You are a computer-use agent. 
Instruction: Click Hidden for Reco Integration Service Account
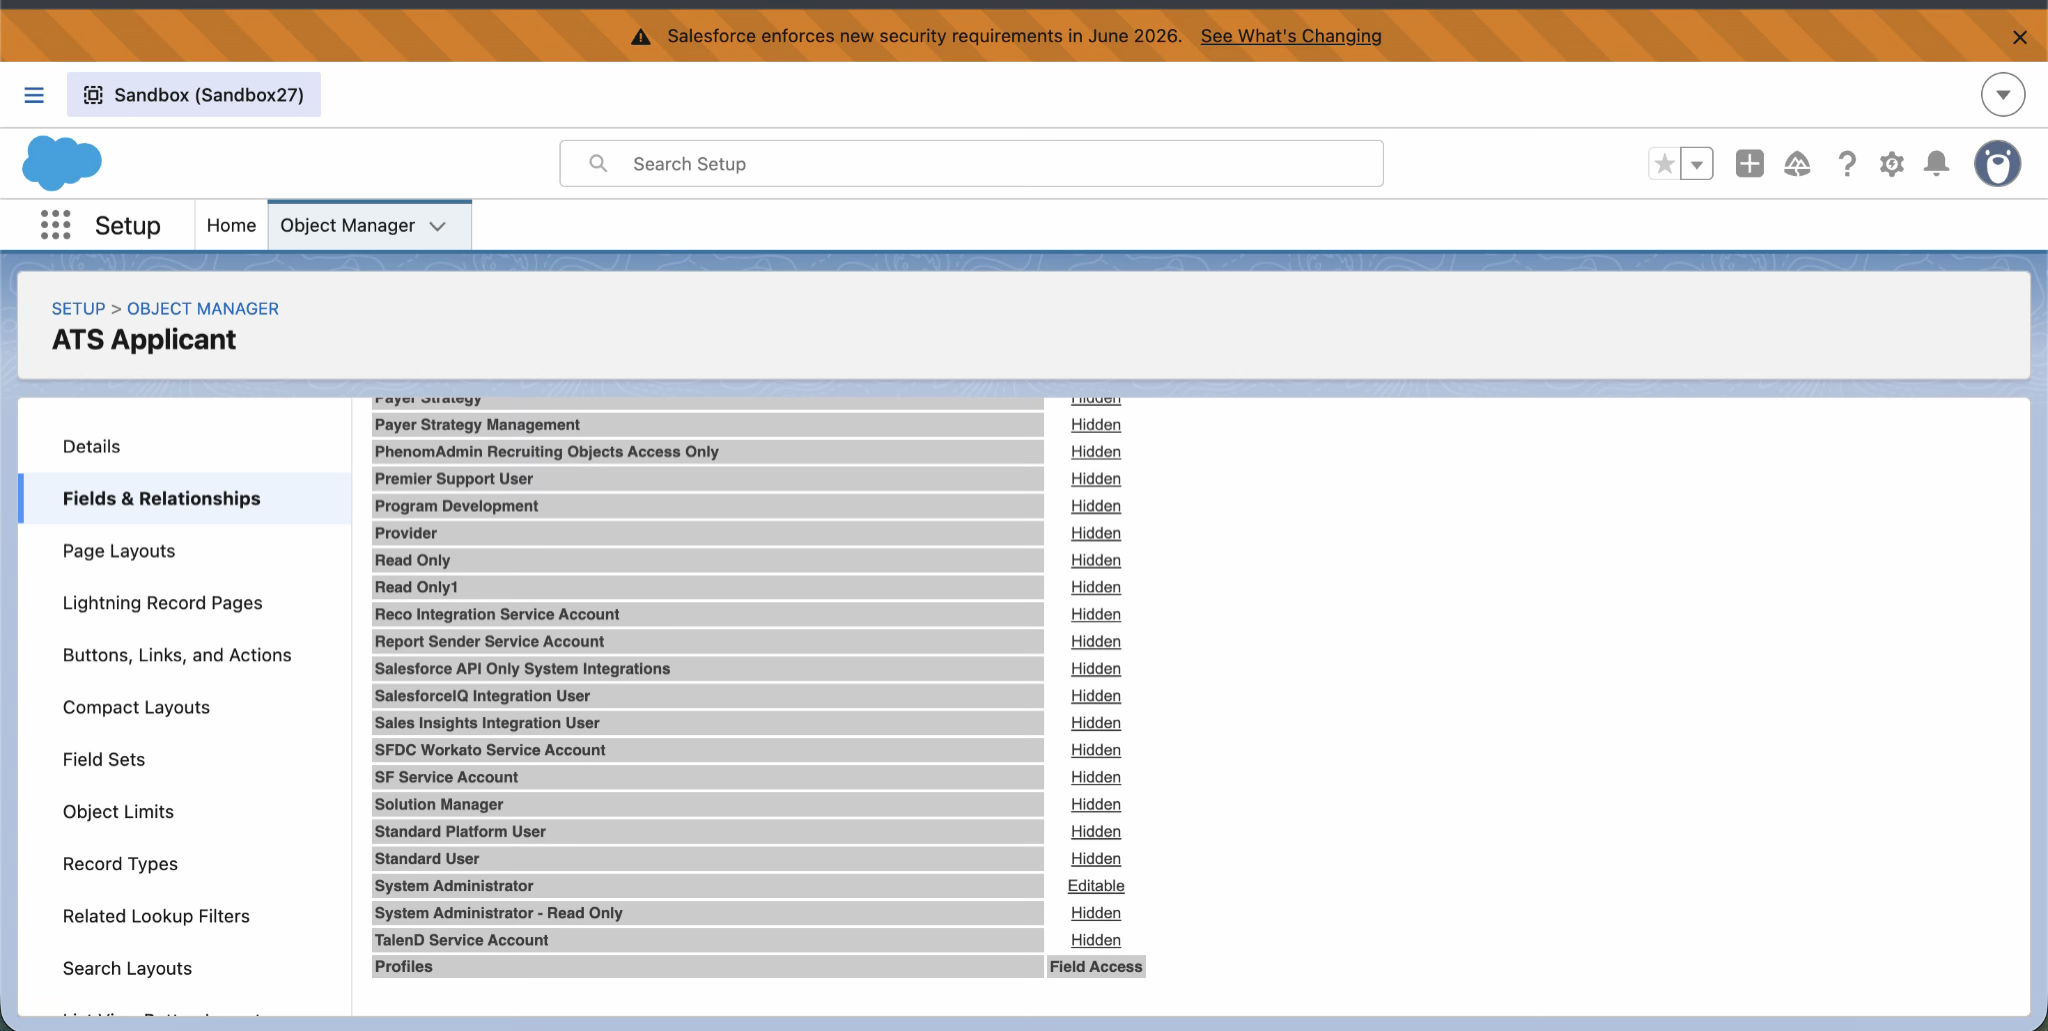pos(1096,614)
